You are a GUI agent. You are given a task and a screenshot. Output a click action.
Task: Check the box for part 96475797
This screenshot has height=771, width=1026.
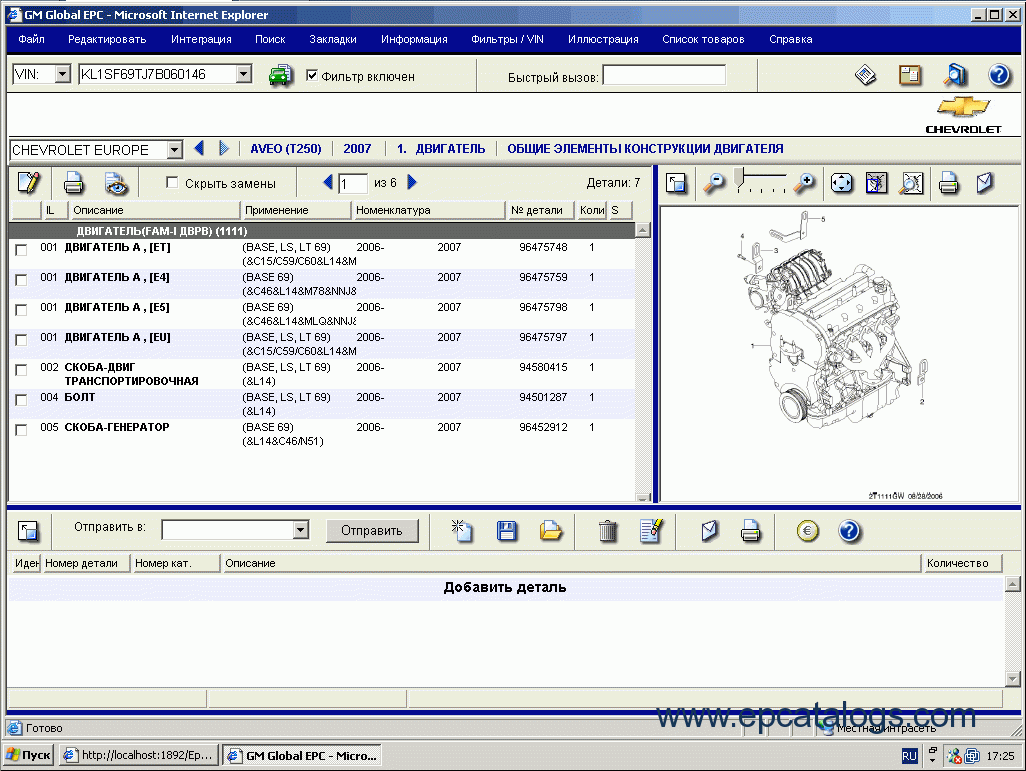[21, 340]
